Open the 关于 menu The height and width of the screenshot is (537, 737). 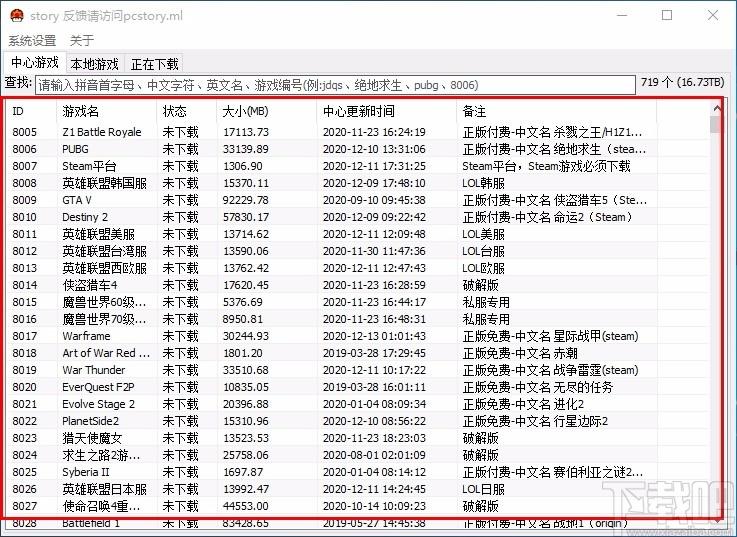click(x=82, y=40)
